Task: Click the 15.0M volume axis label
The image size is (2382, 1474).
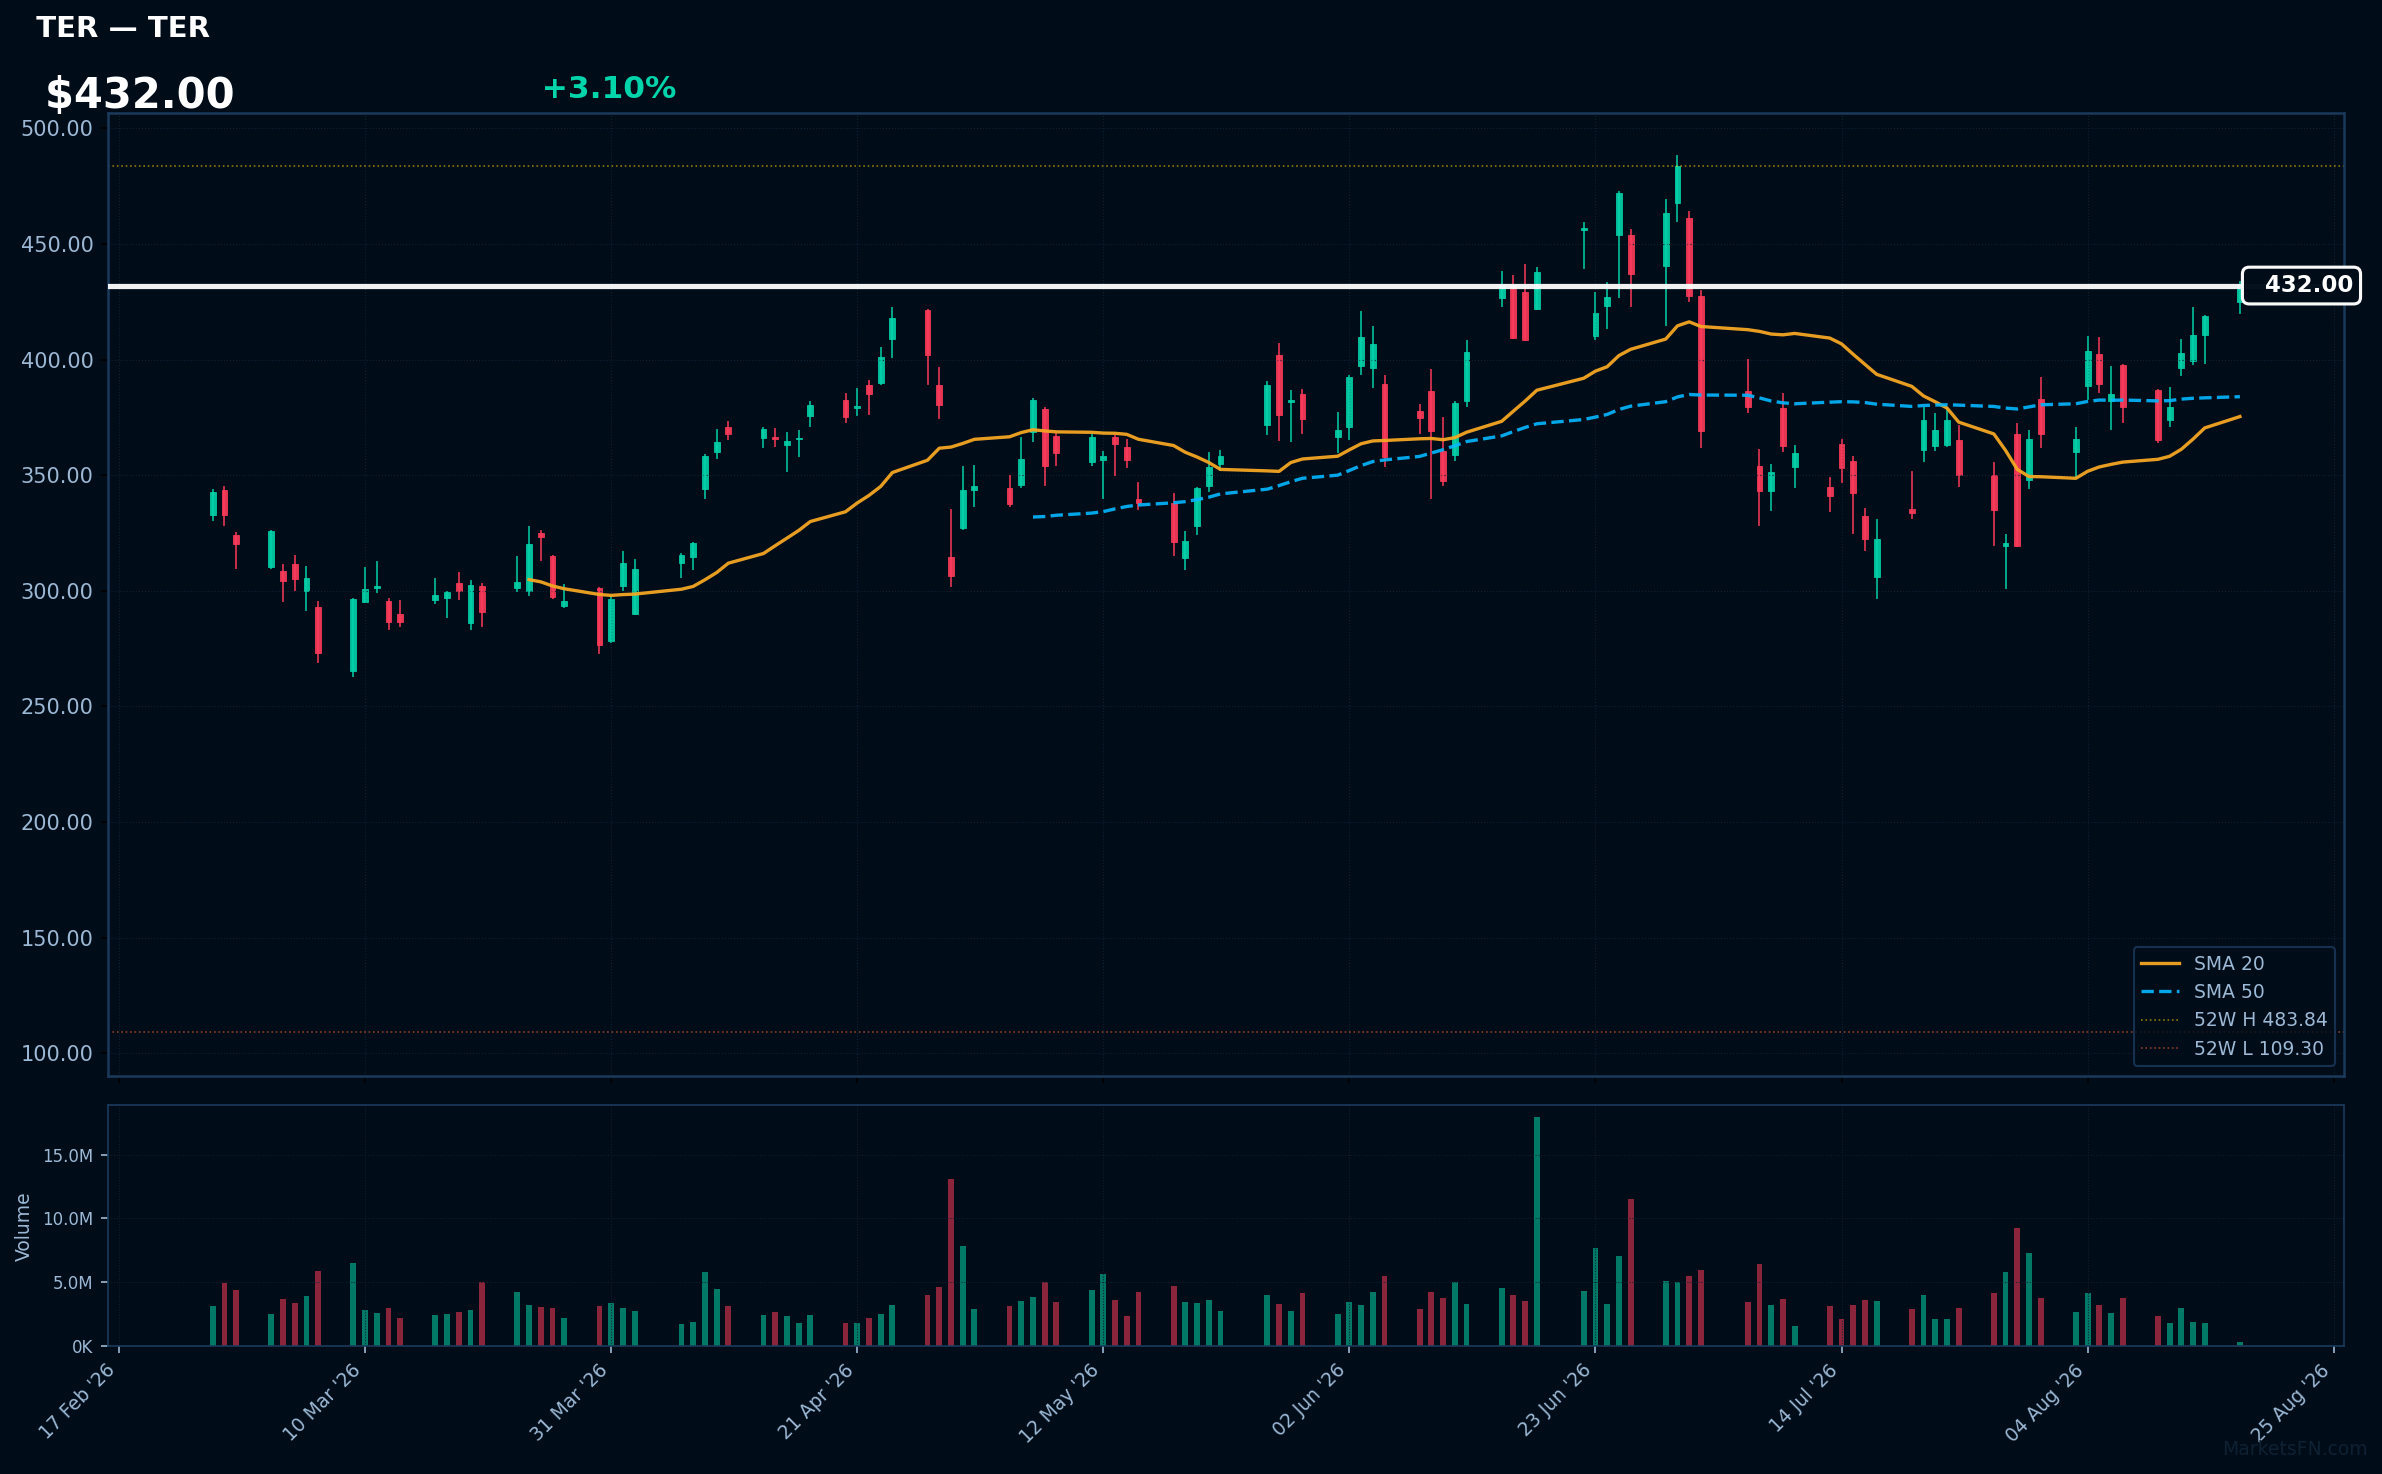Action: coord(68,1156)
